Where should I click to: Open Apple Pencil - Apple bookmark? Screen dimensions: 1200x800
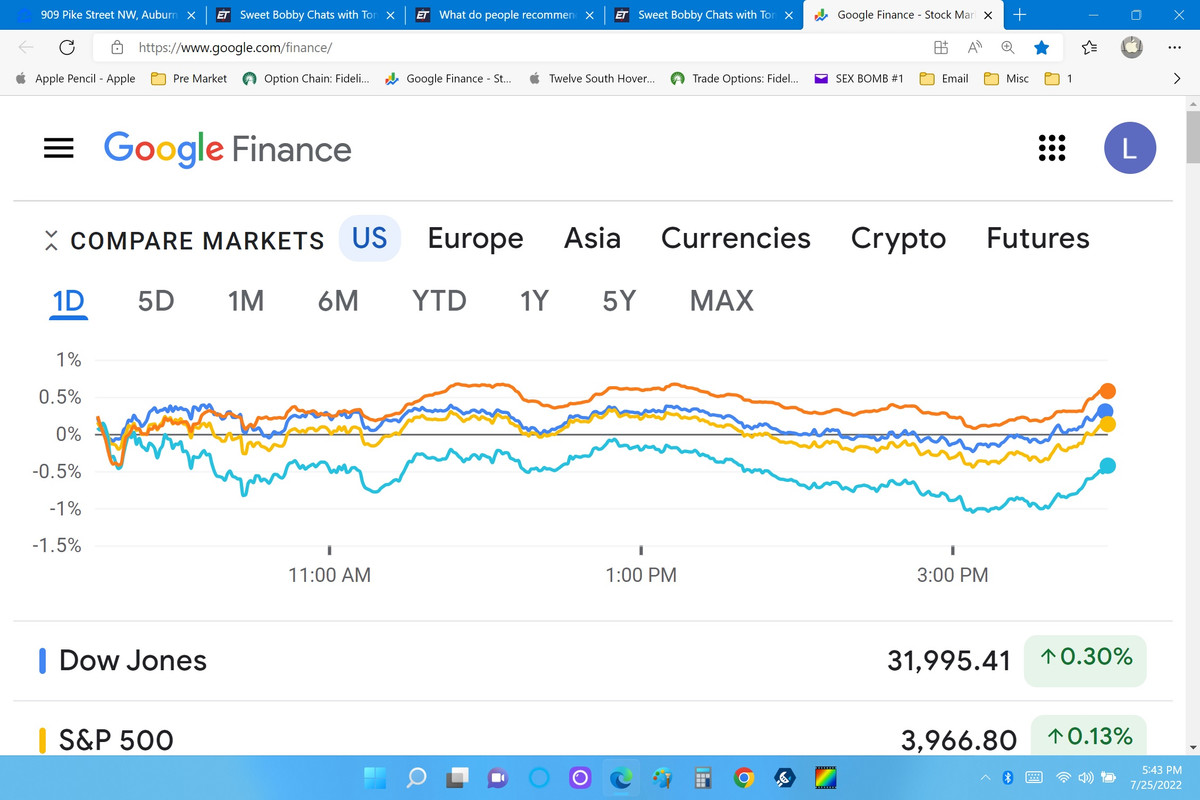pyautogui.click(x=75, y=78)
